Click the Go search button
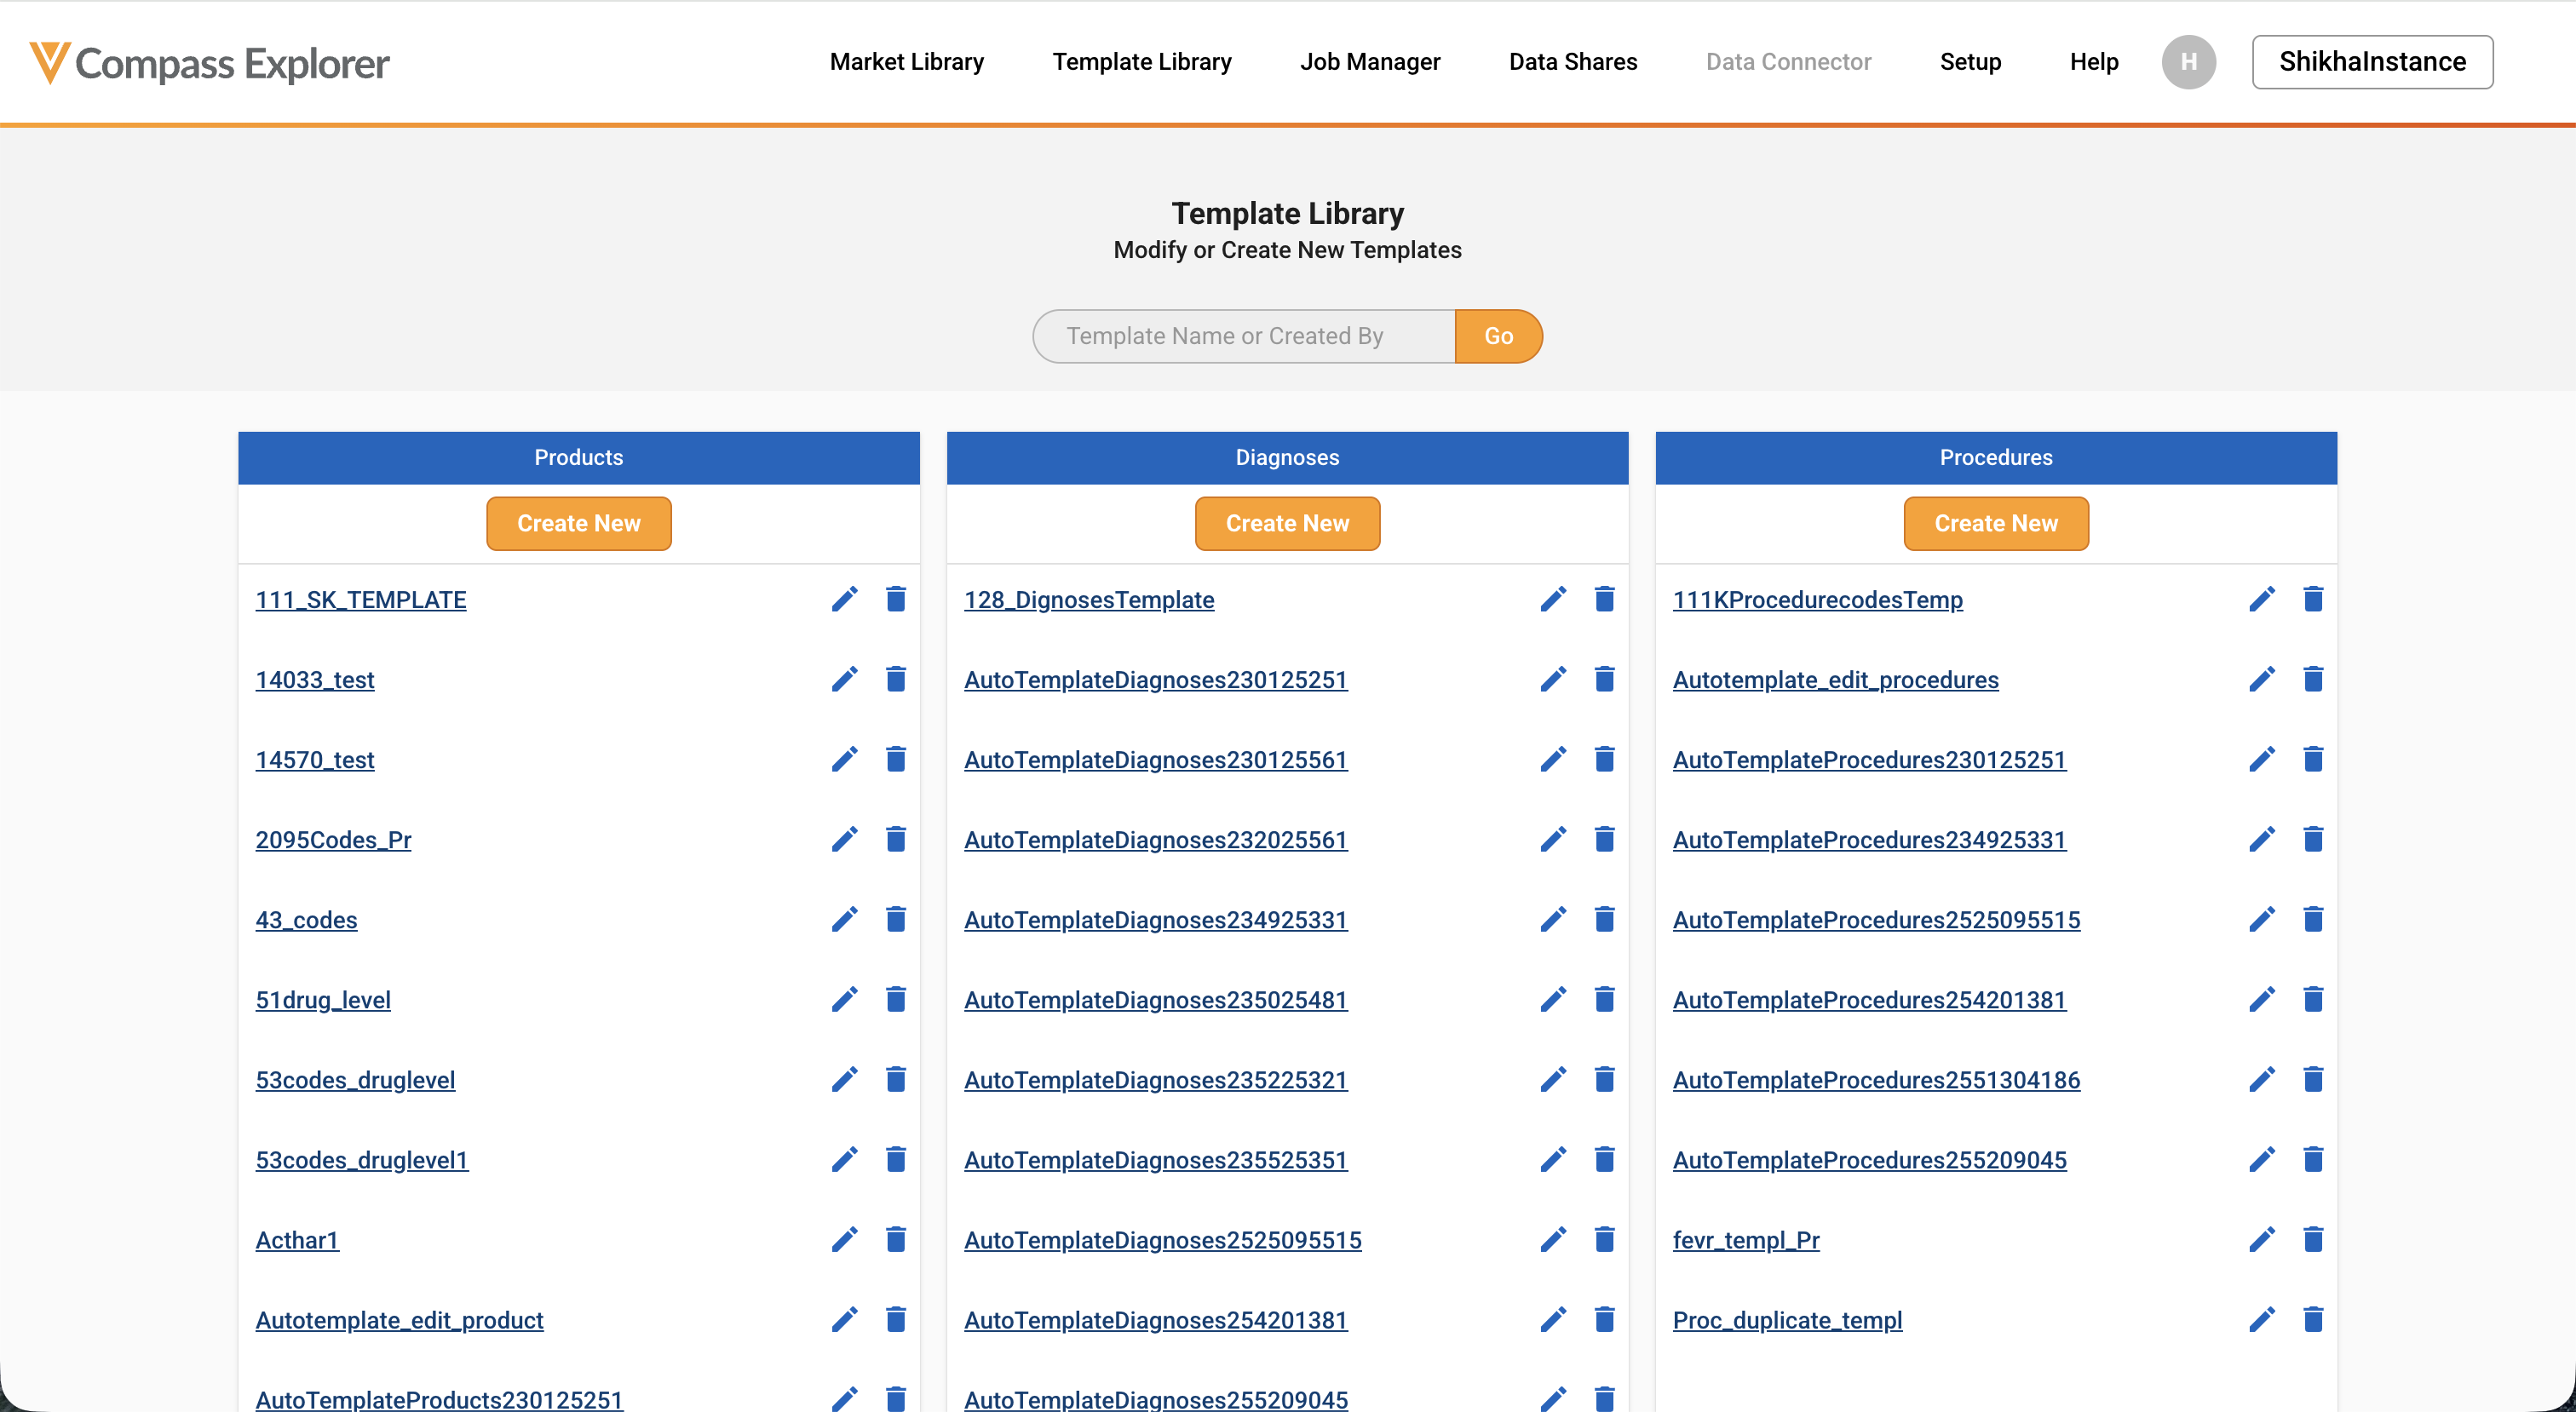This screenshot has width=2576, height=1412. (1498, 336)
